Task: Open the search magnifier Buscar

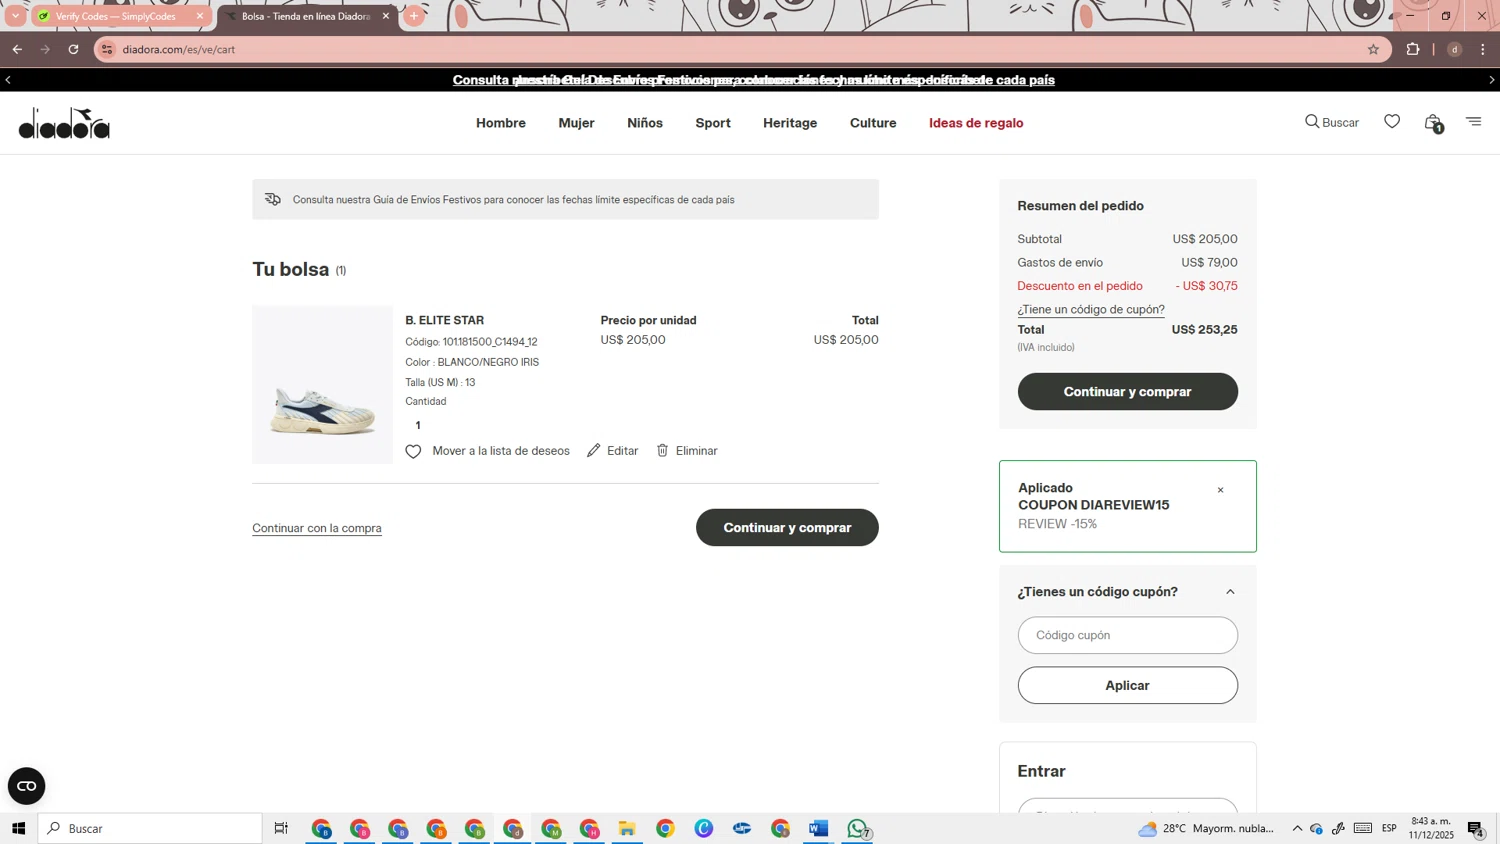Action: click(1331, 122)
